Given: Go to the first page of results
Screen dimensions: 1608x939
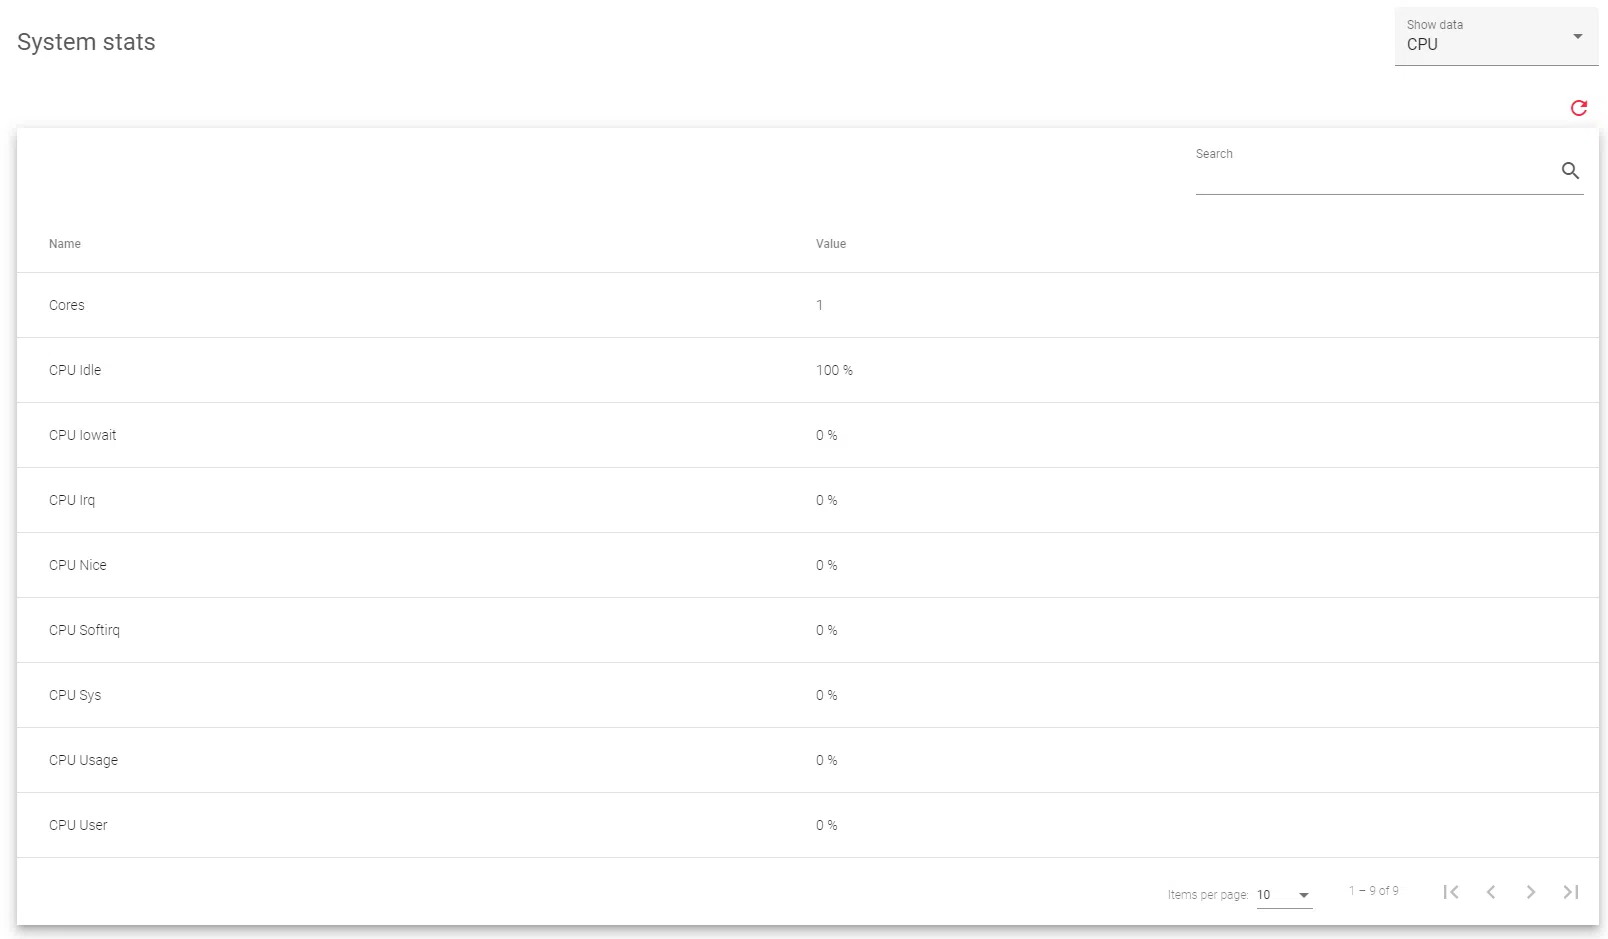Looking at the screenshot, I should click(1450, 892).
